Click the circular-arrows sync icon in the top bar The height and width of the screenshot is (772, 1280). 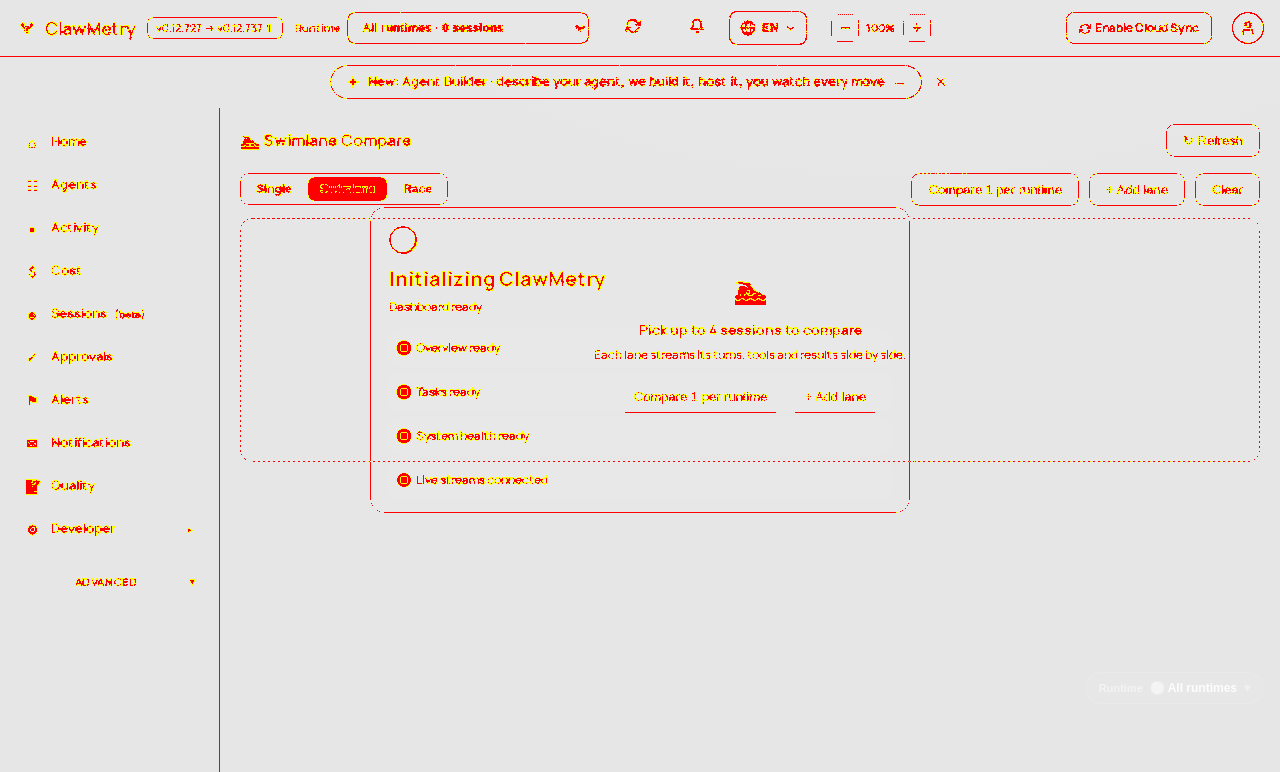[x=633, y=27]
